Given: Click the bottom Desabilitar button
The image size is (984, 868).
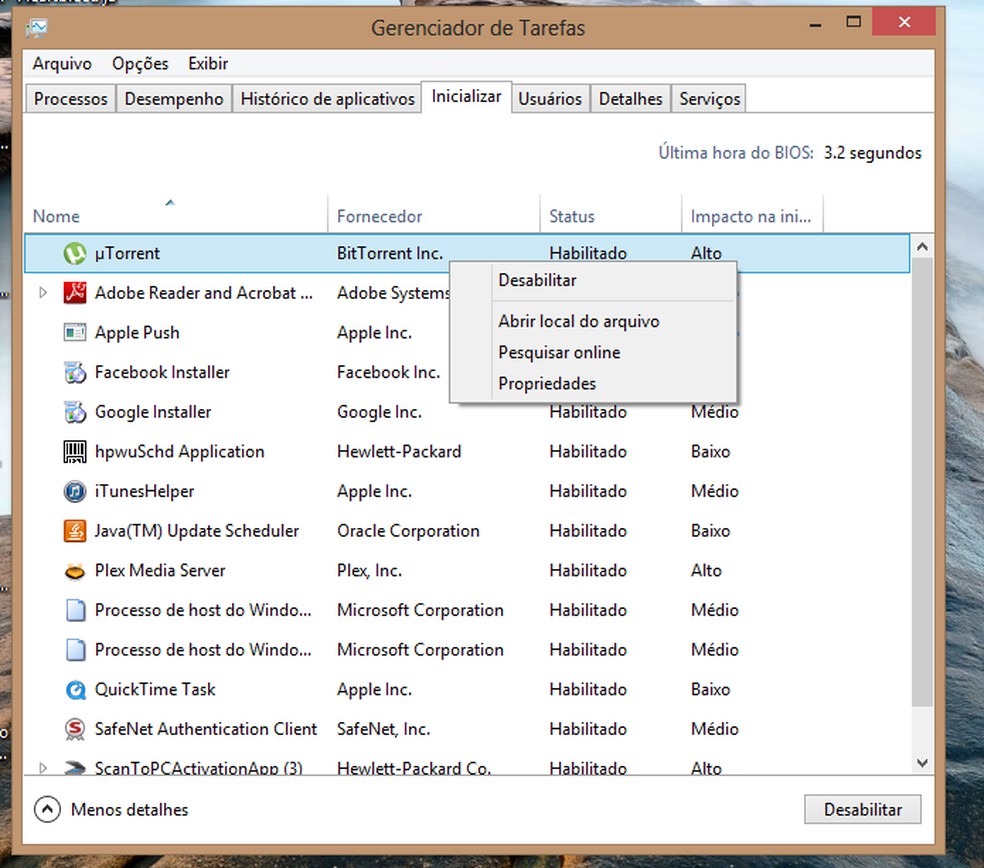Looking at the screenshot, I should [x=862, y=810].
